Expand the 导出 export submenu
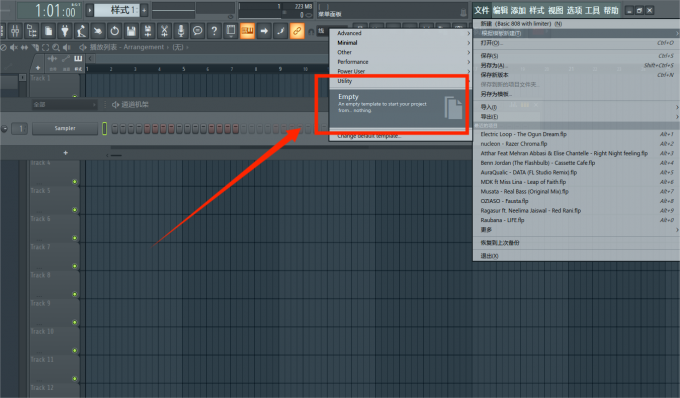This screenshot has width=680, height=398. (576, 117)
